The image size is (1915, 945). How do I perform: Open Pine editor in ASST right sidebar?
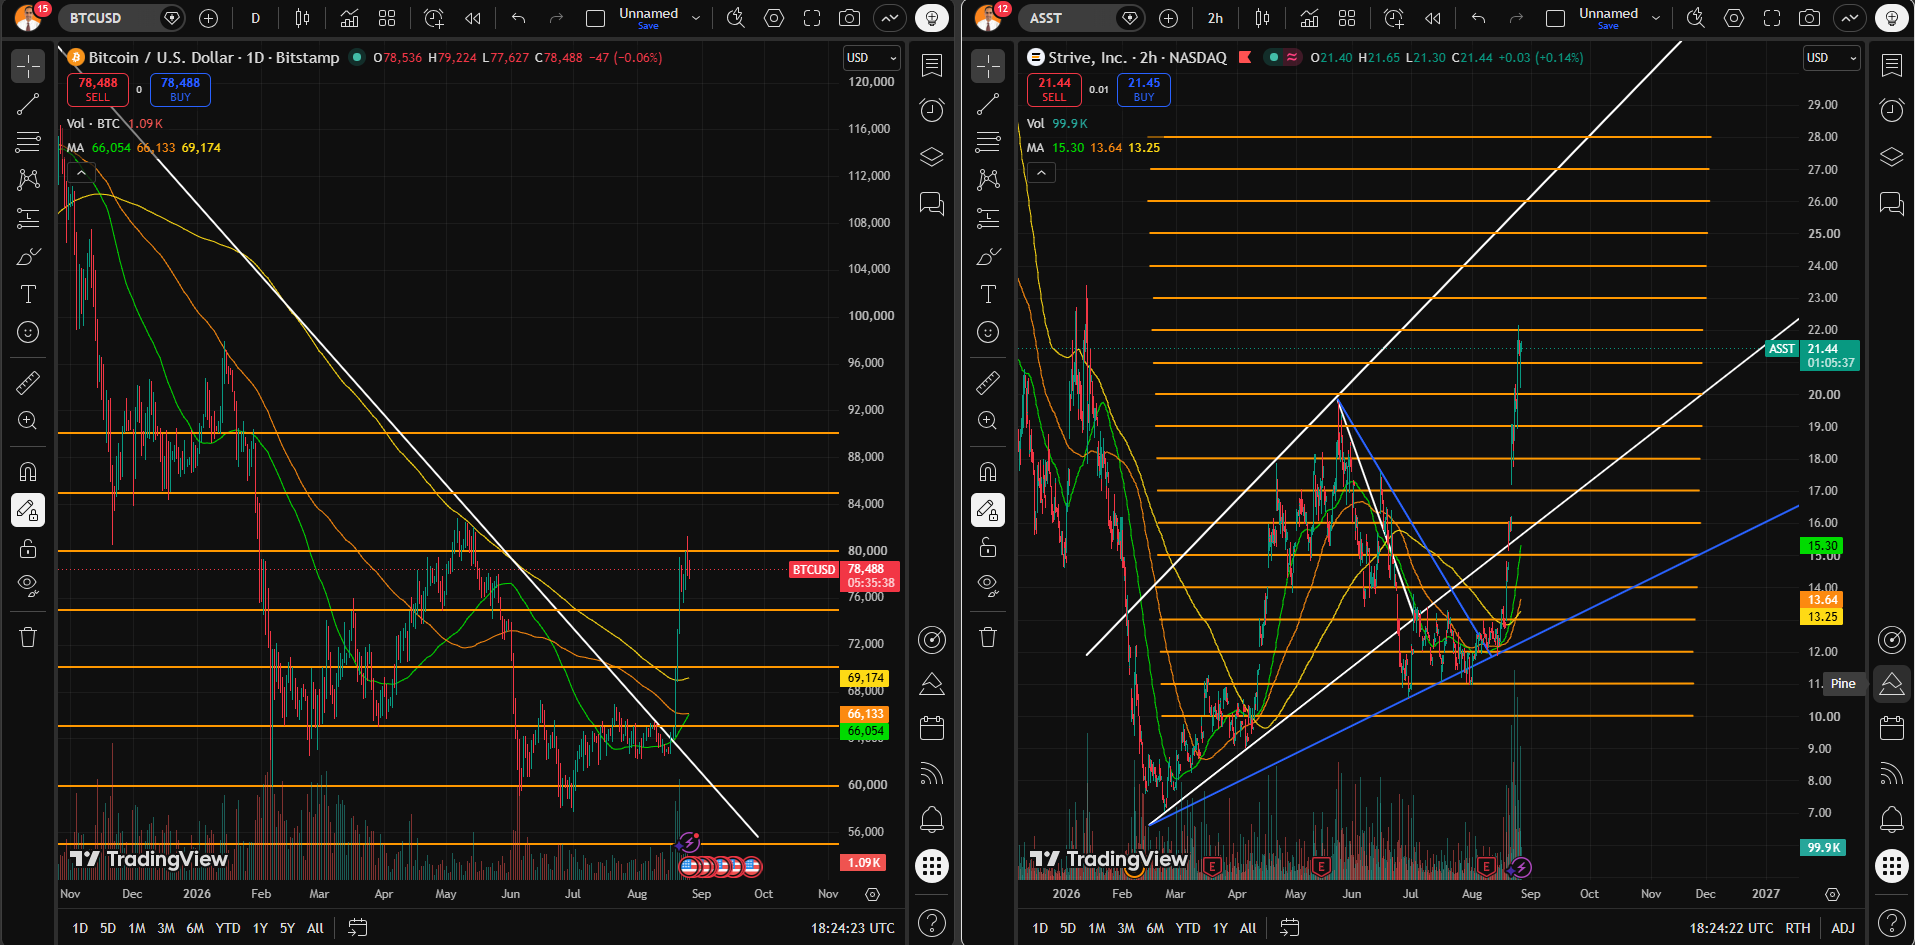[x=1892, y=684]
